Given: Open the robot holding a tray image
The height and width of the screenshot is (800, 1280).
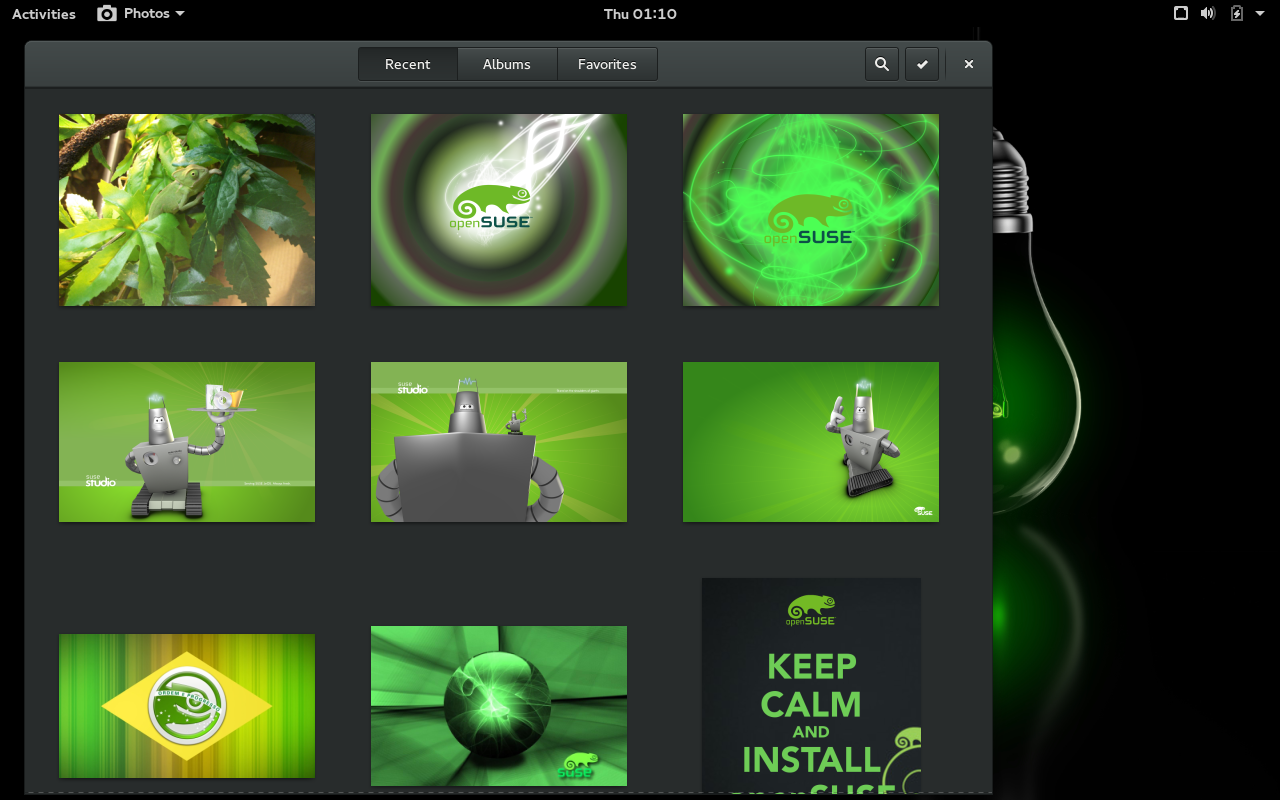Looking at the screenshot, I should coord(187,442).
